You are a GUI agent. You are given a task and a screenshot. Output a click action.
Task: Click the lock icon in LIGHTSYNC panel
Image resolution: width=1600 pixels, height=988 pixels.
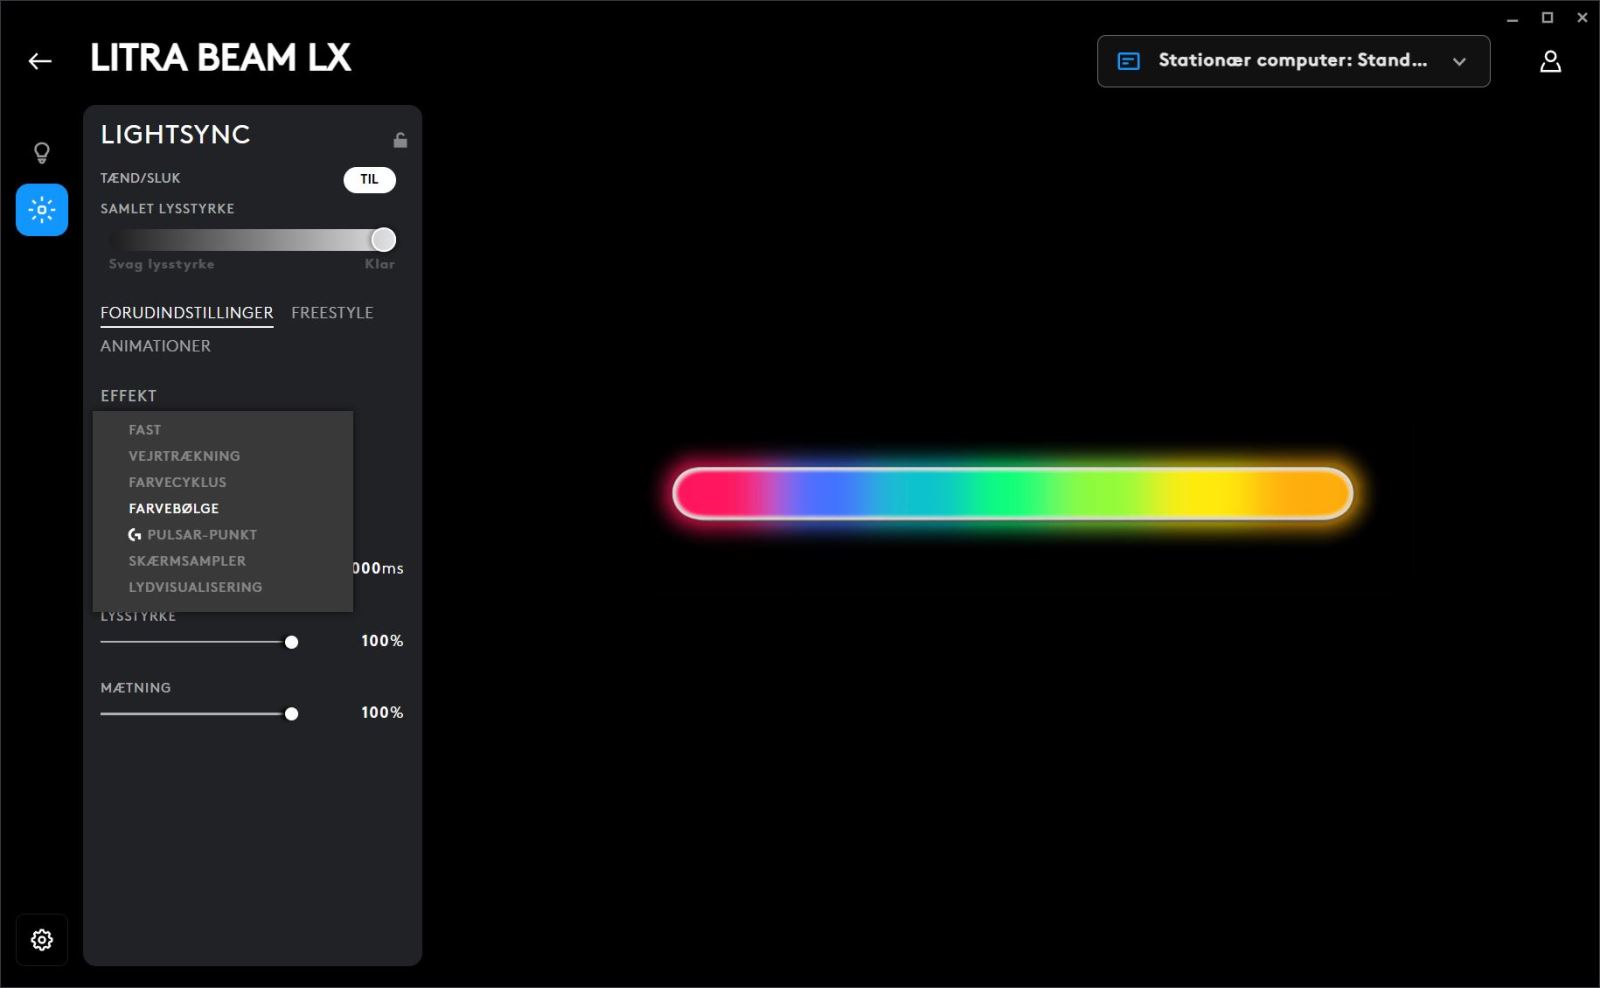coord(400,140)
